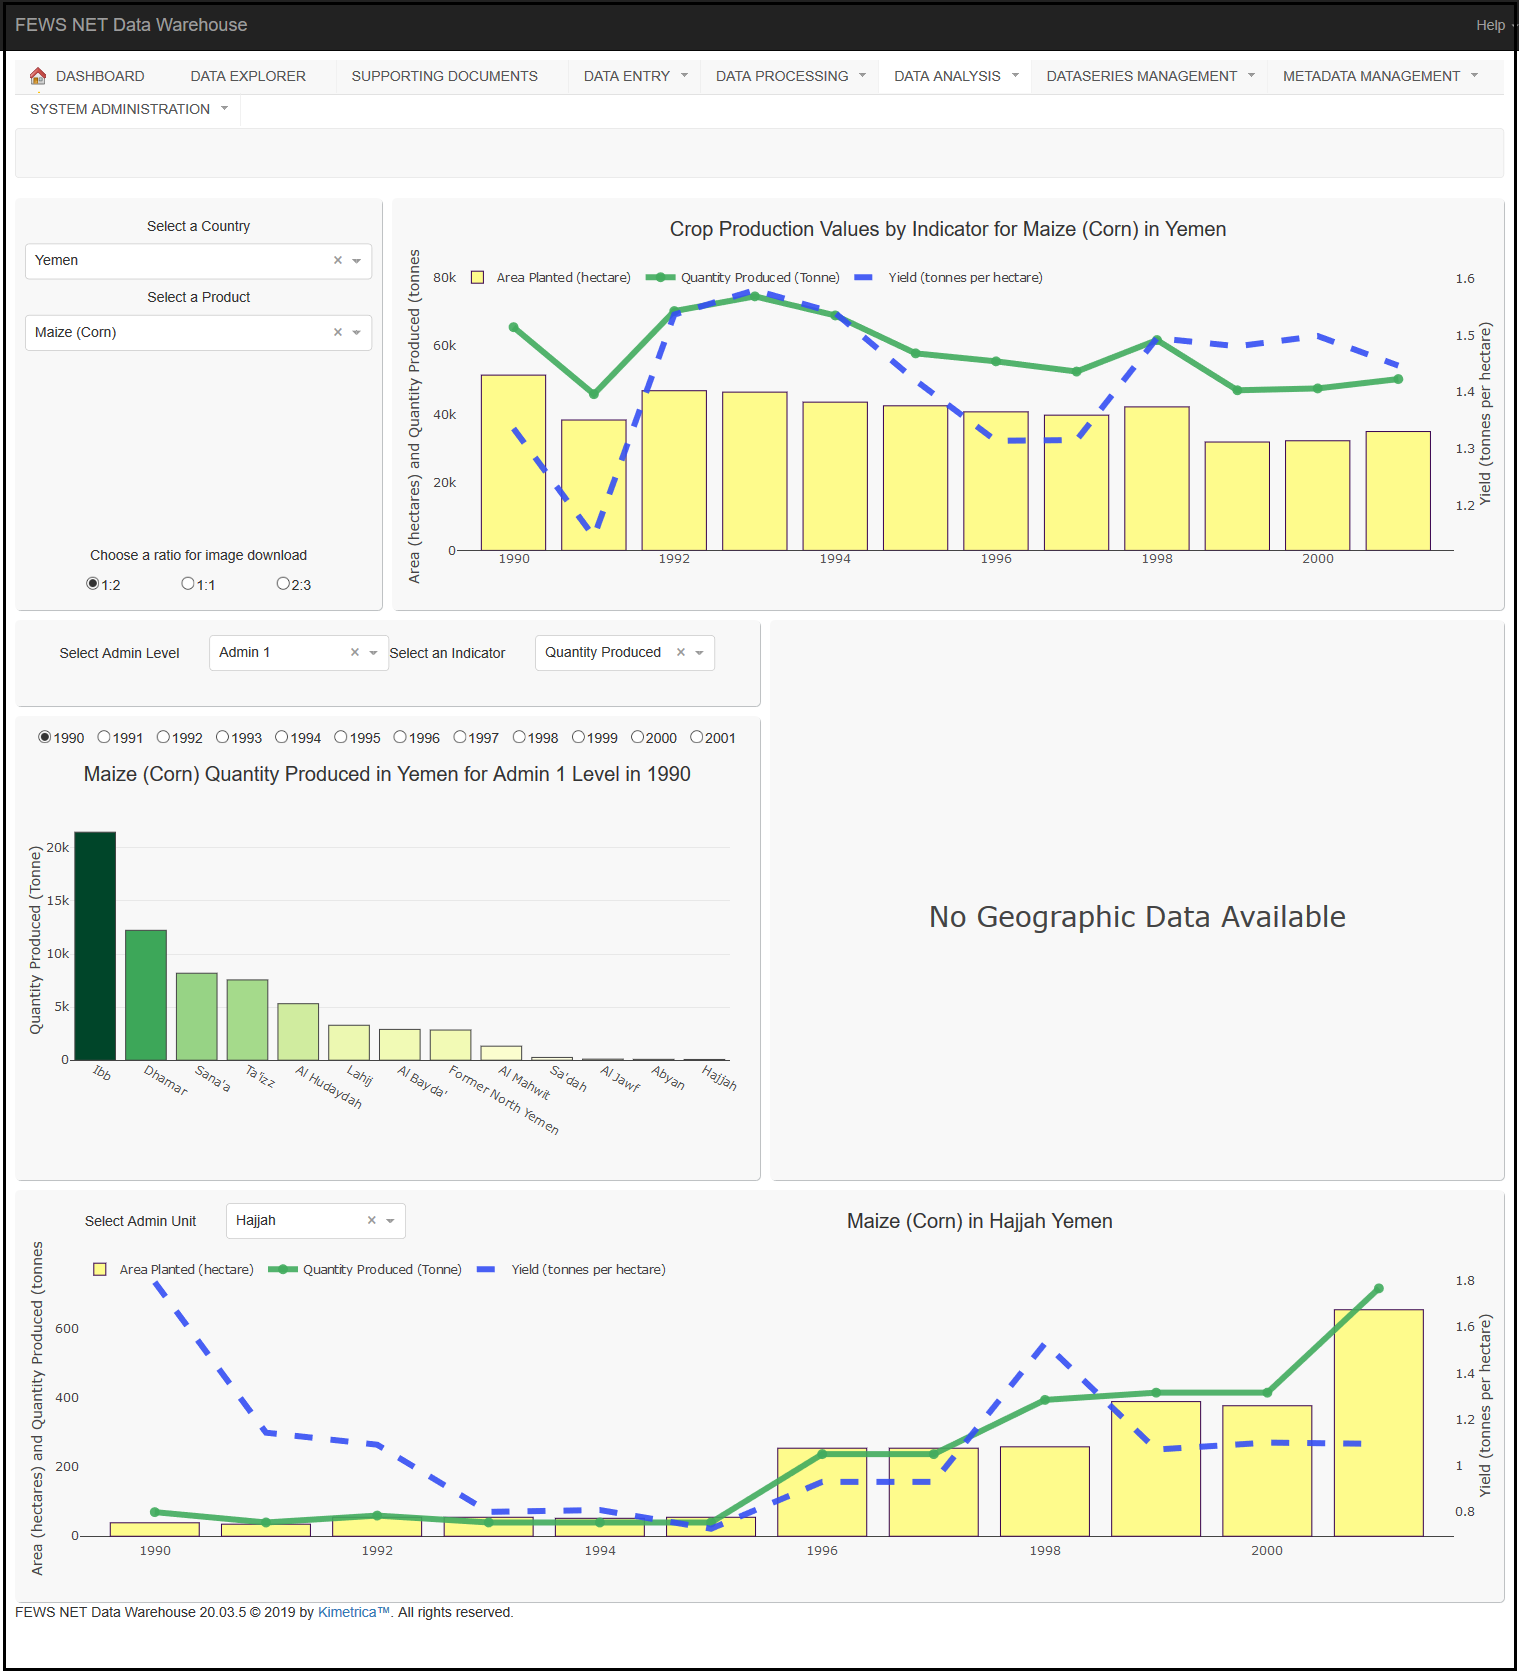
Task: Clear the Admin 1 level selection
Action: [355, 653]
